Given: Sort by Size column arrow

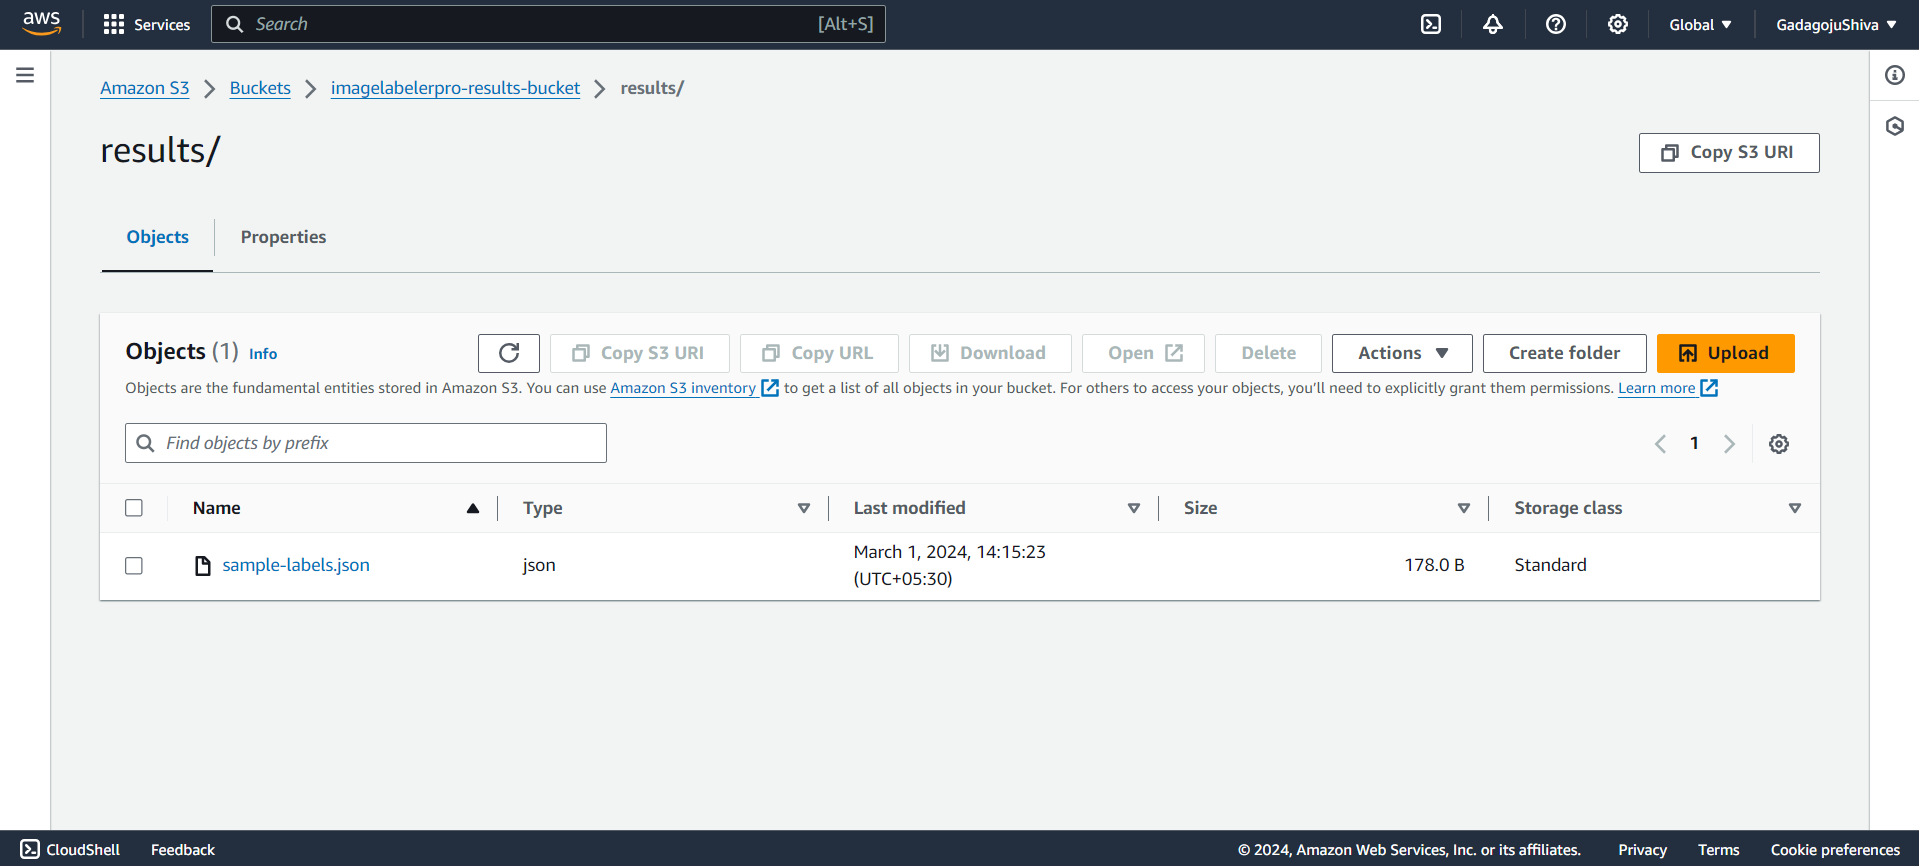Looking at the screenshot, I should pos(1464,508).
